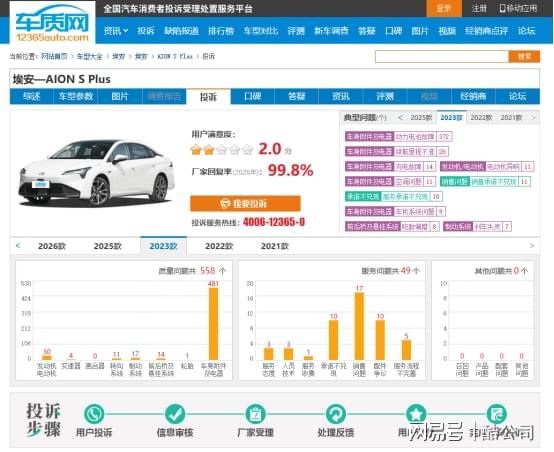Open the 动力电池故障 372 issue tag
This screenshot has height=452, width=554.
(399, 136)
